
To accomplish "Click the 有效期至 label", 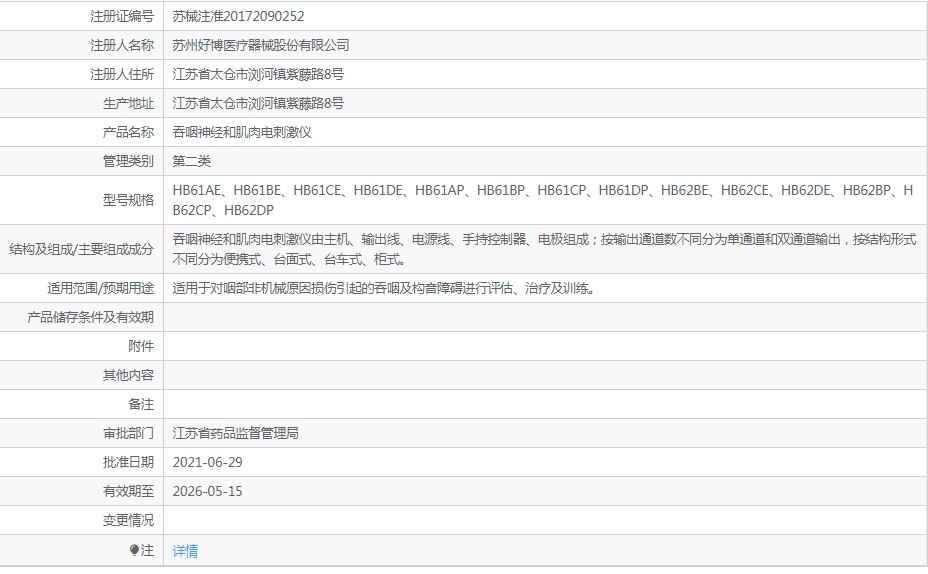I will [x=128, y=492].
